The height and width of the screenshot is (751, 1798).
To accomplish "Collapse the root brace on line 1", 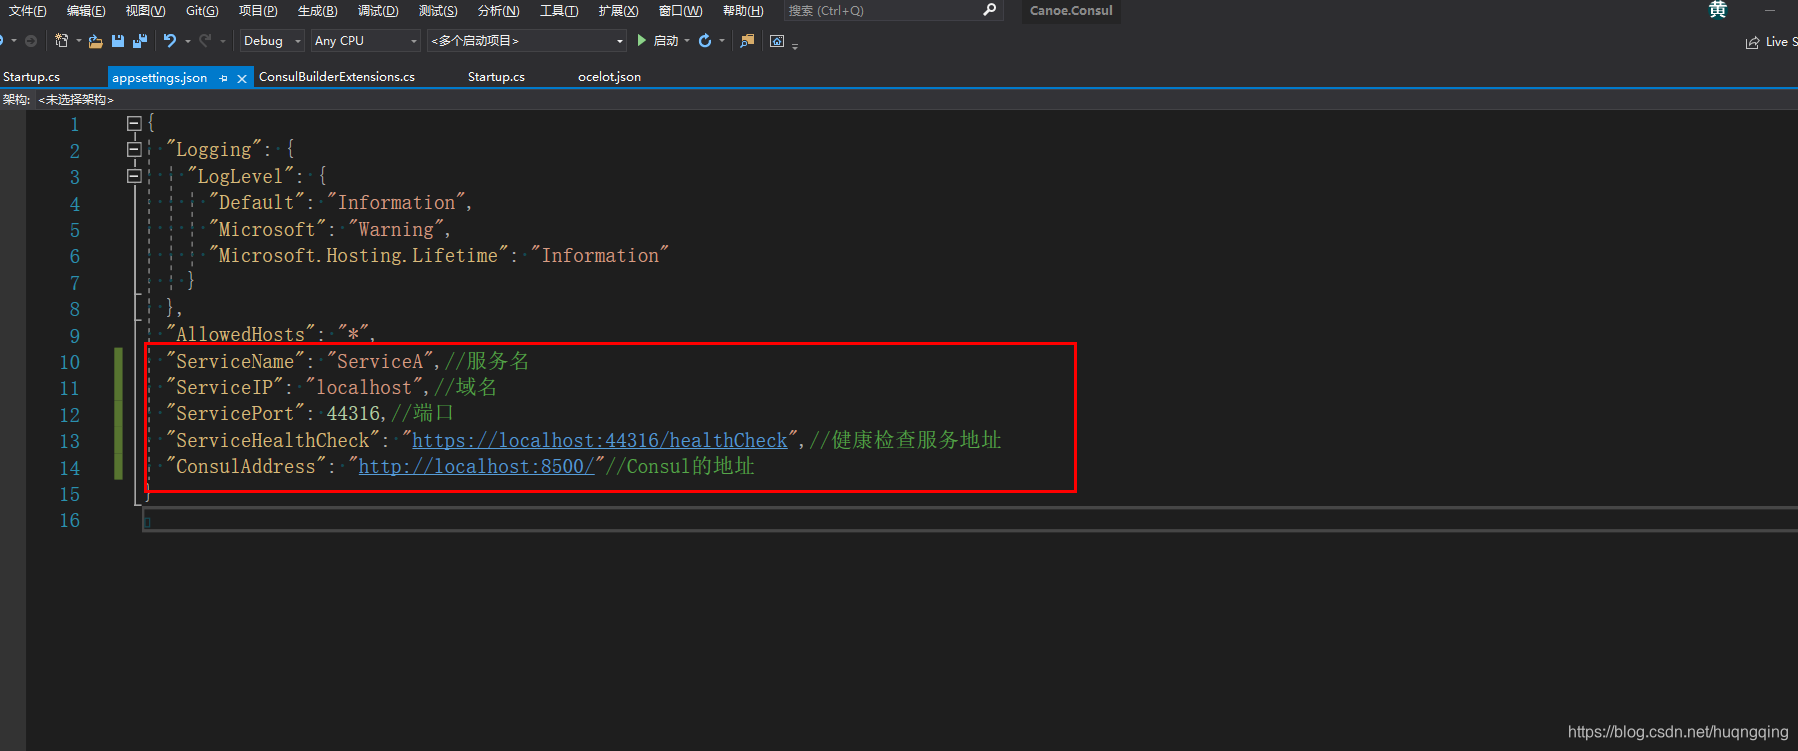I will point(134,124).
